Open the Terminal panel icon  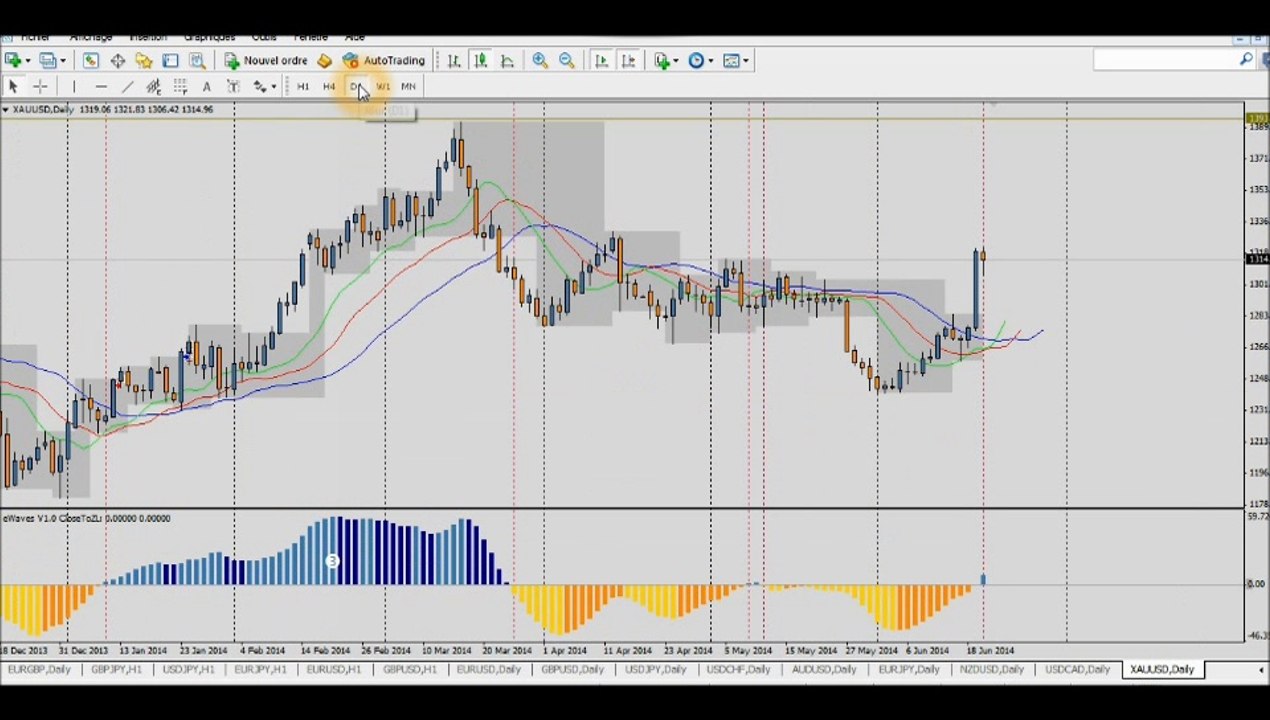pos(171,61)
